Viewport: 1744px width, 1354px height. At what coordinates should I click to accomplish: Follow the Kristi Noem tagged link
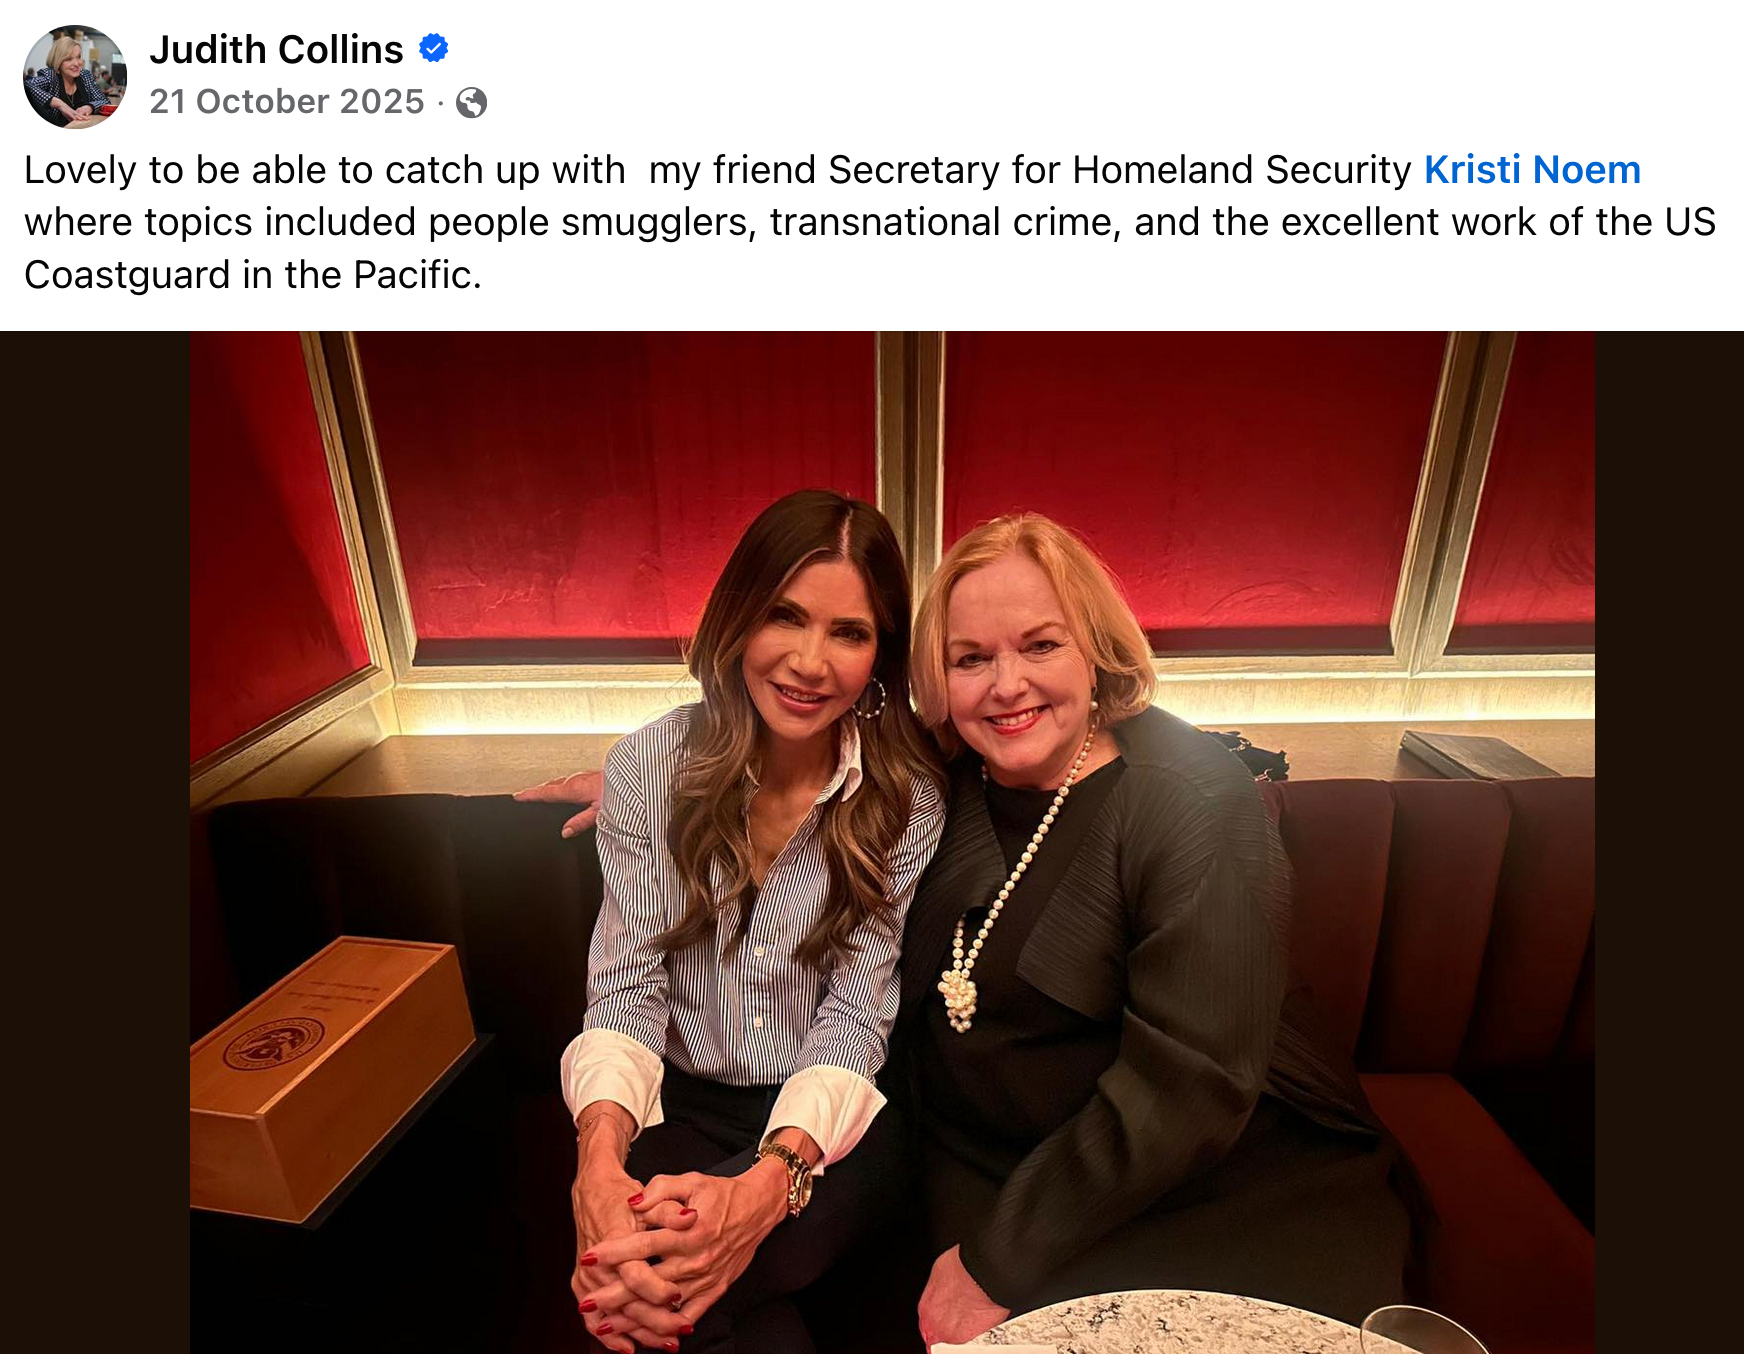[x=1532, y=170]
